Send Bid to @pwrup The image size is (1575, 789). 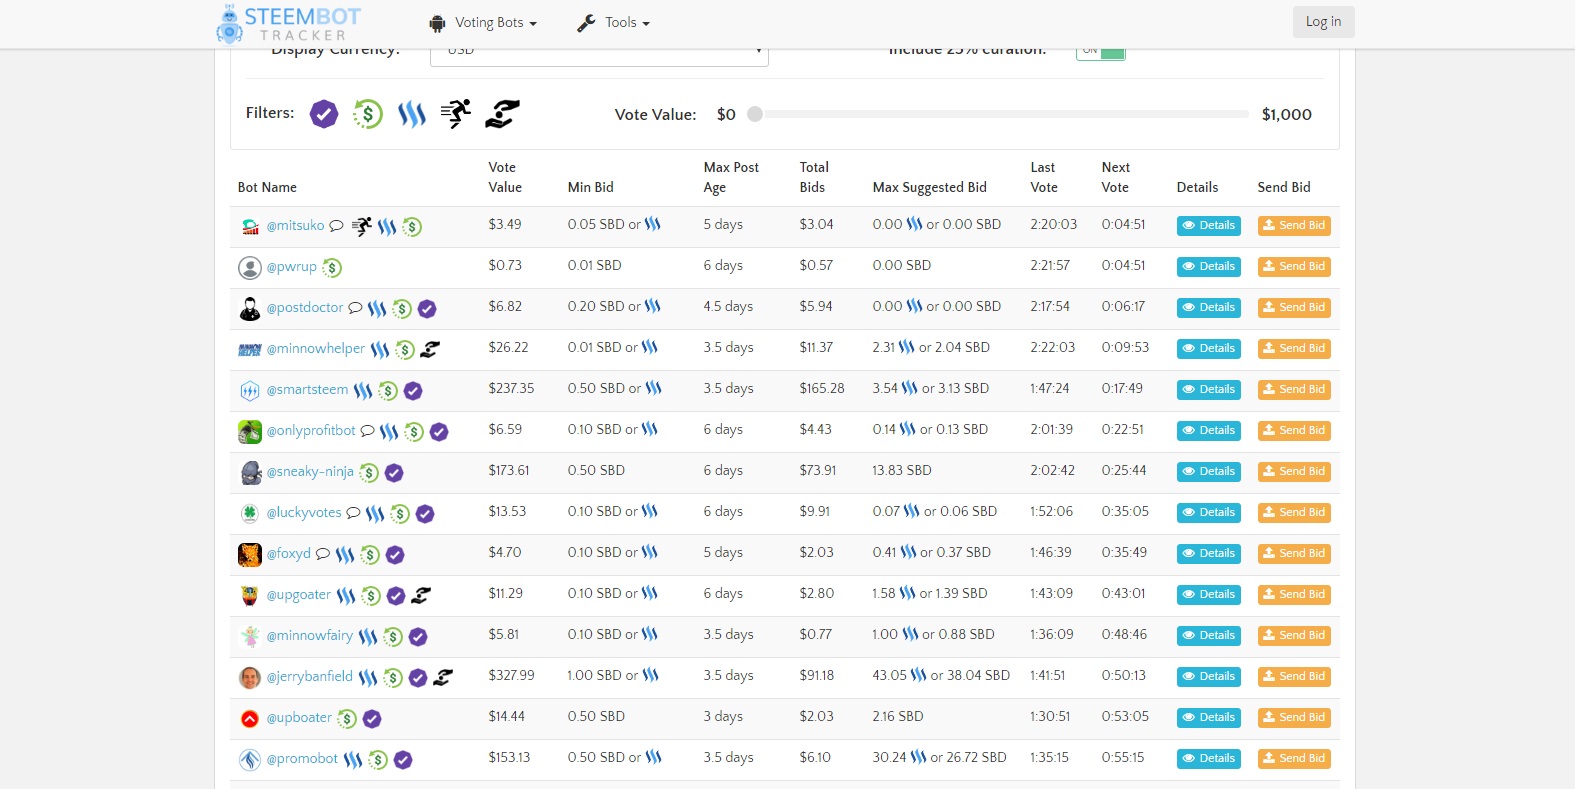tap(1294, 267)
